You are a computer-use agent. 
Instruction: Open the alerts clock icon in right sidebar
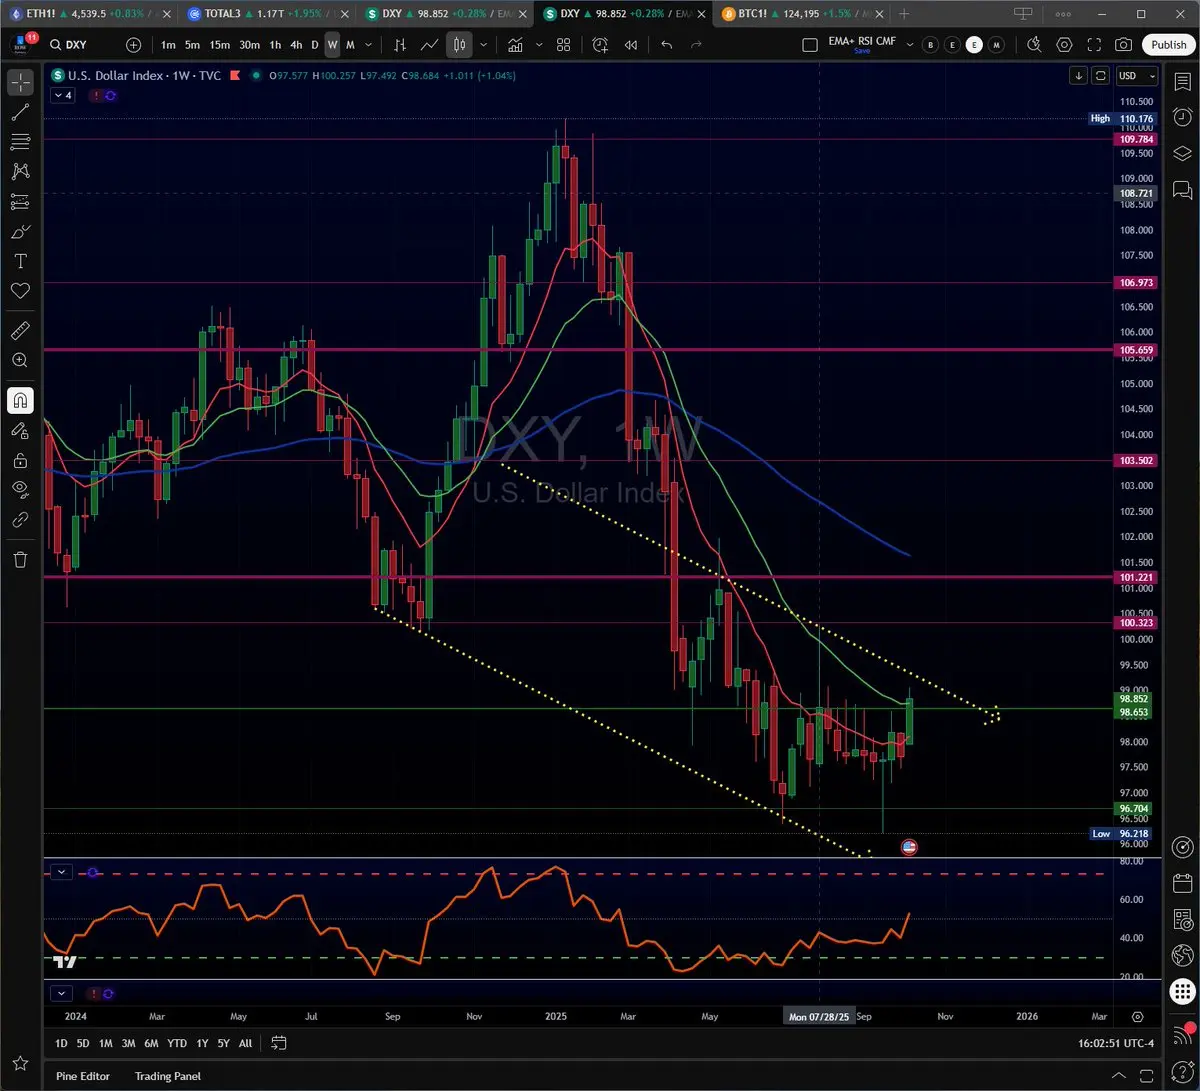[x=1182, y=117]
